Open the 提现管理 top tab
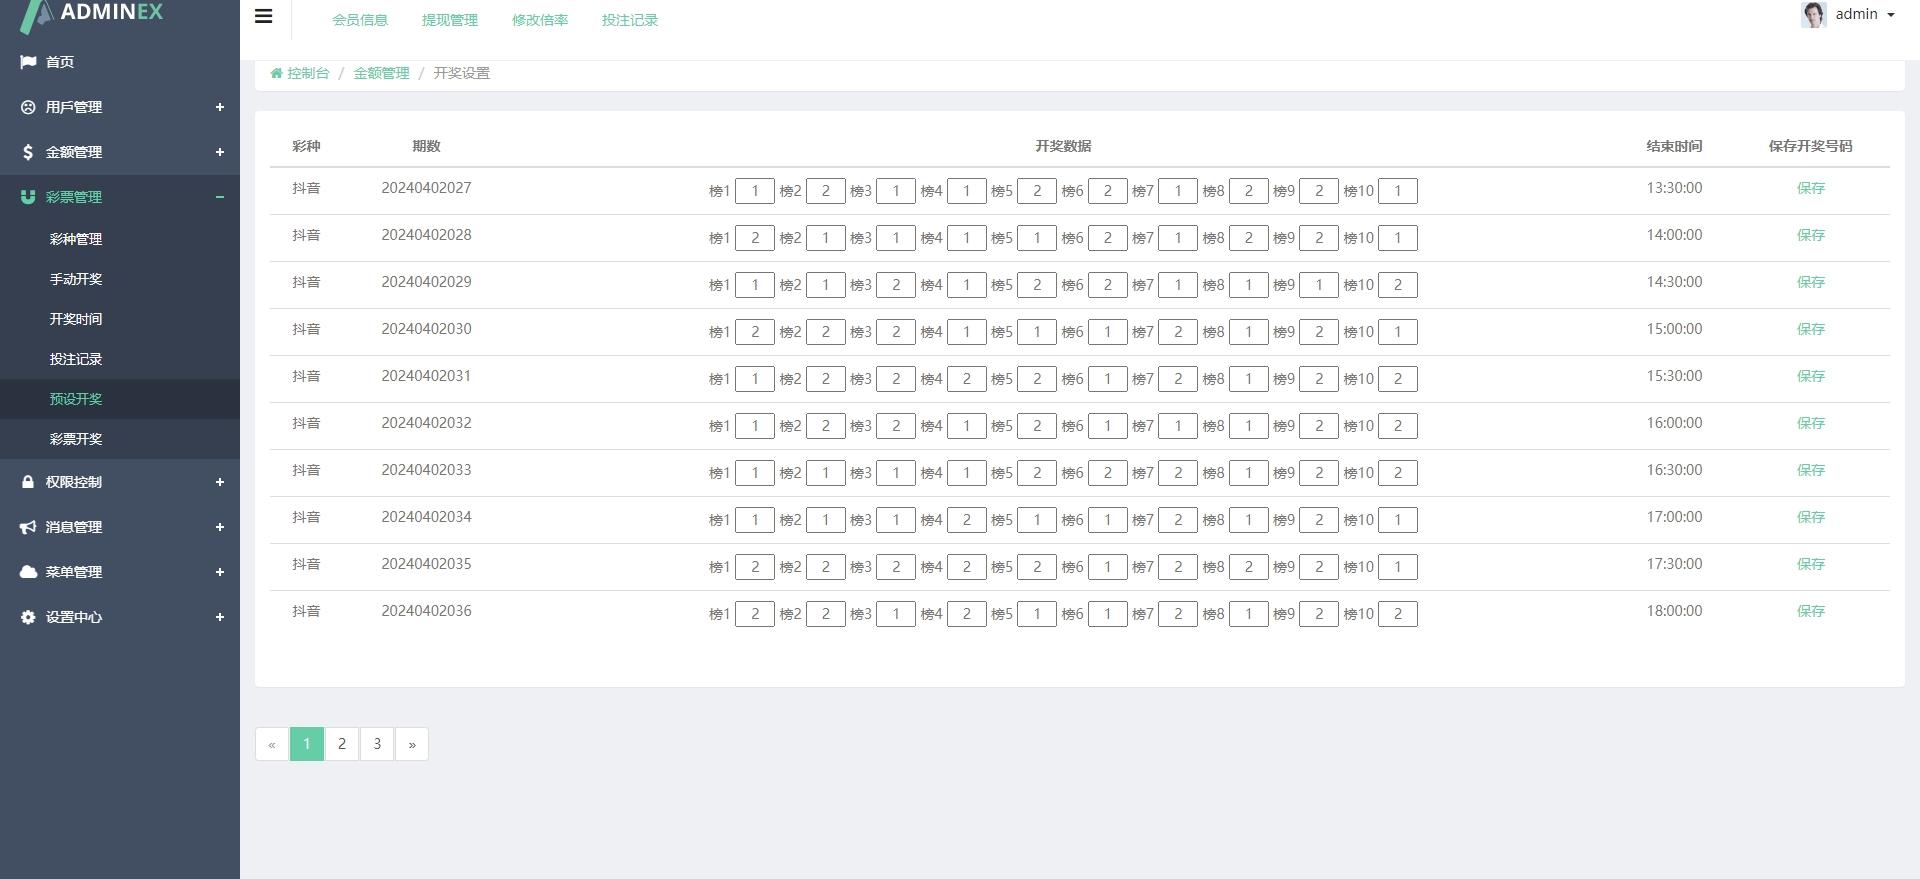The image size is (1920, 879). [x=450, y=20]
